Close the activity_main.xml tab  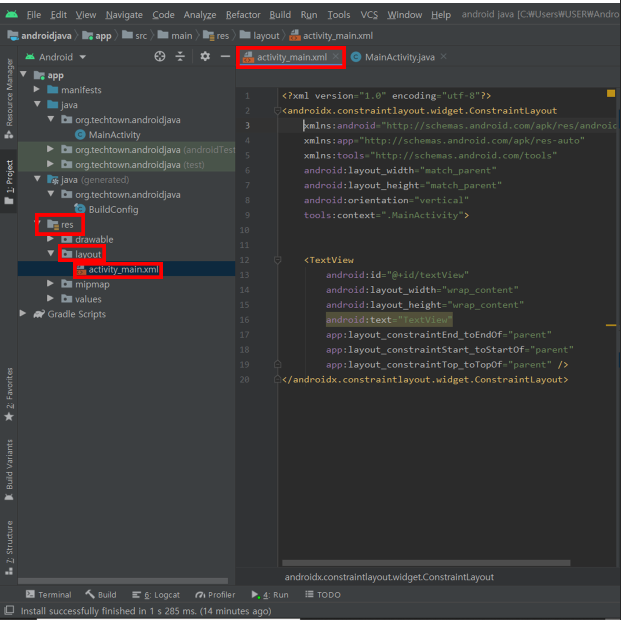point(336,57)
